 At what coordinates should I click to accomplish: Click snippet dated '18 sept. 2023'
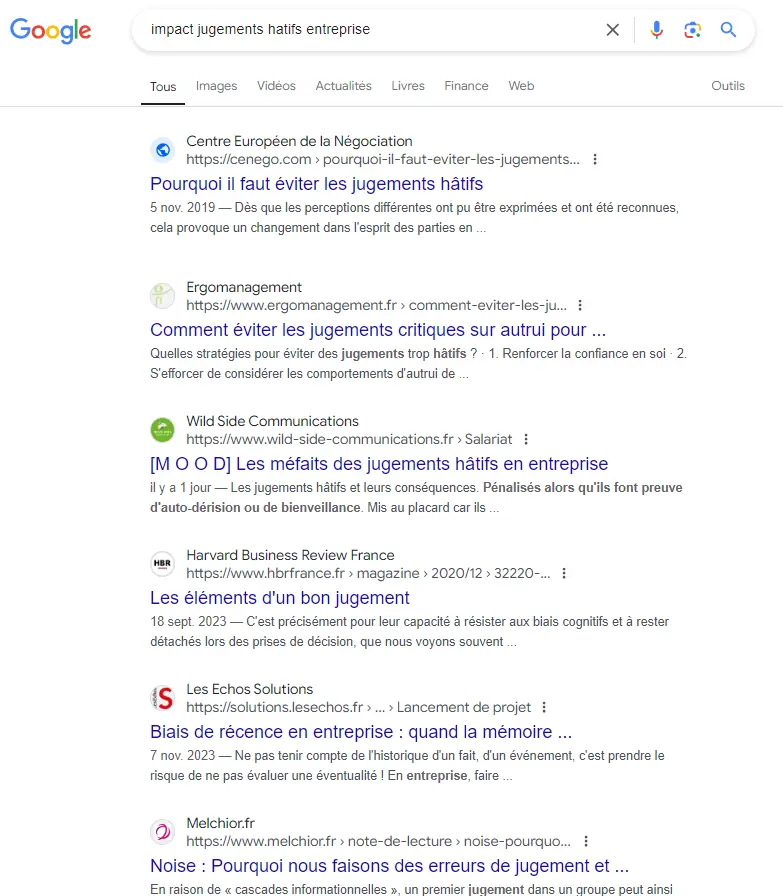coord(409,631)
